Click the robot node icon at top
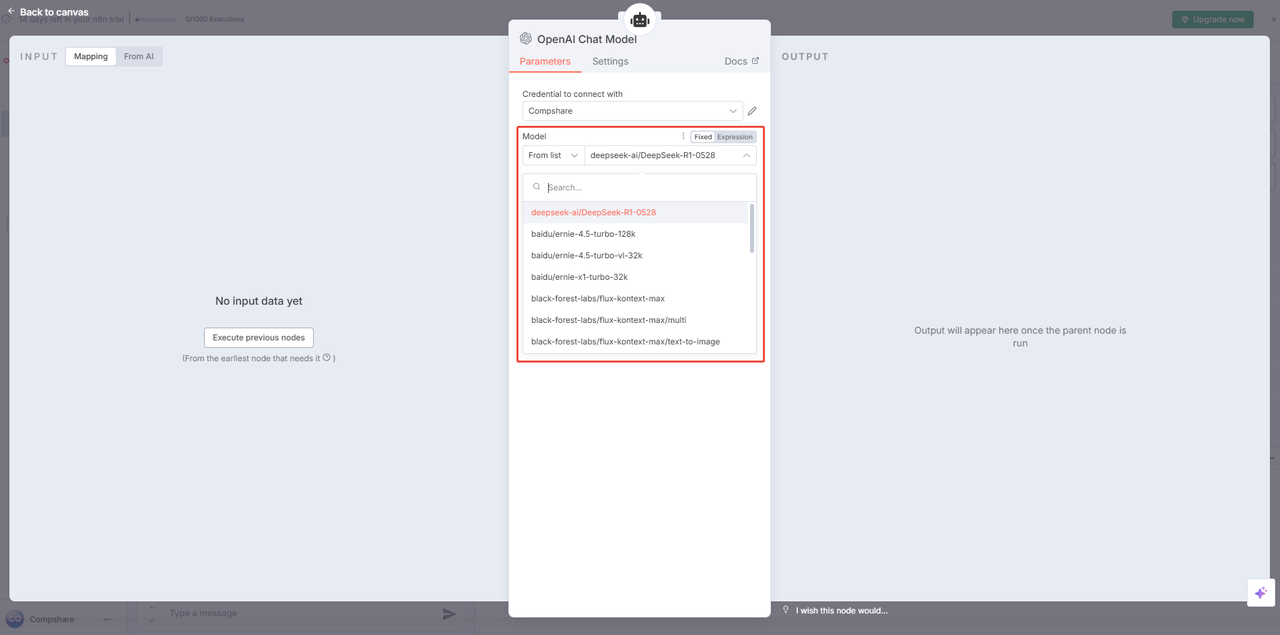The height and width of the screenshot is (635, 1280). 640,19
